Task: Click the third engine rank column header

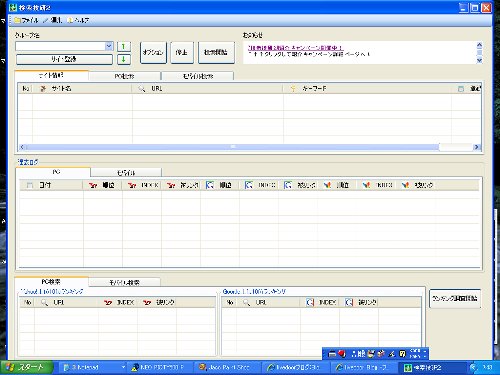Action: (337, 185)
